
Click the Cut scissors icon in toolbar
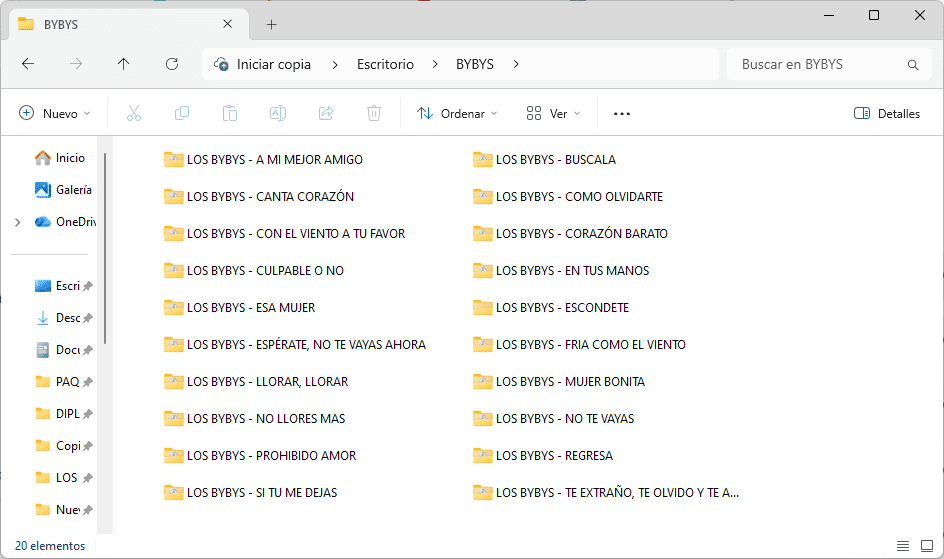pyautogui.click(x=134, y=114)
